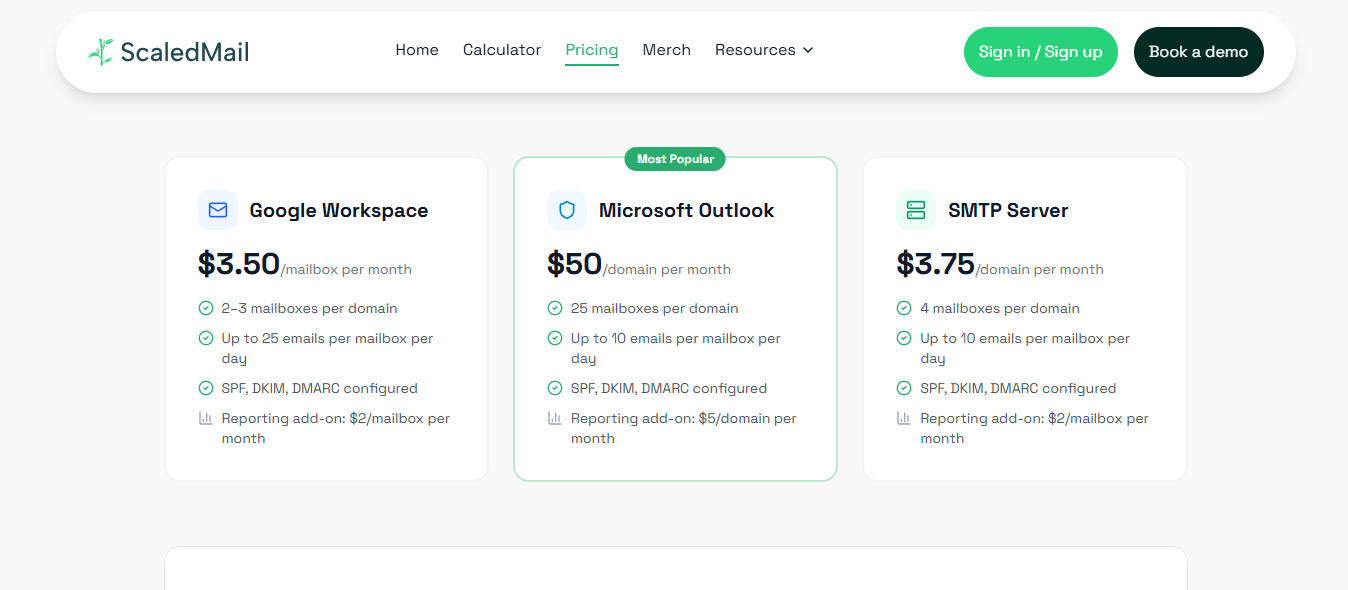Screen dimensions: 1348x590
Task: Click 'Reporting add-on: $5/domain per month' text
Action: (x=684, y=428)
